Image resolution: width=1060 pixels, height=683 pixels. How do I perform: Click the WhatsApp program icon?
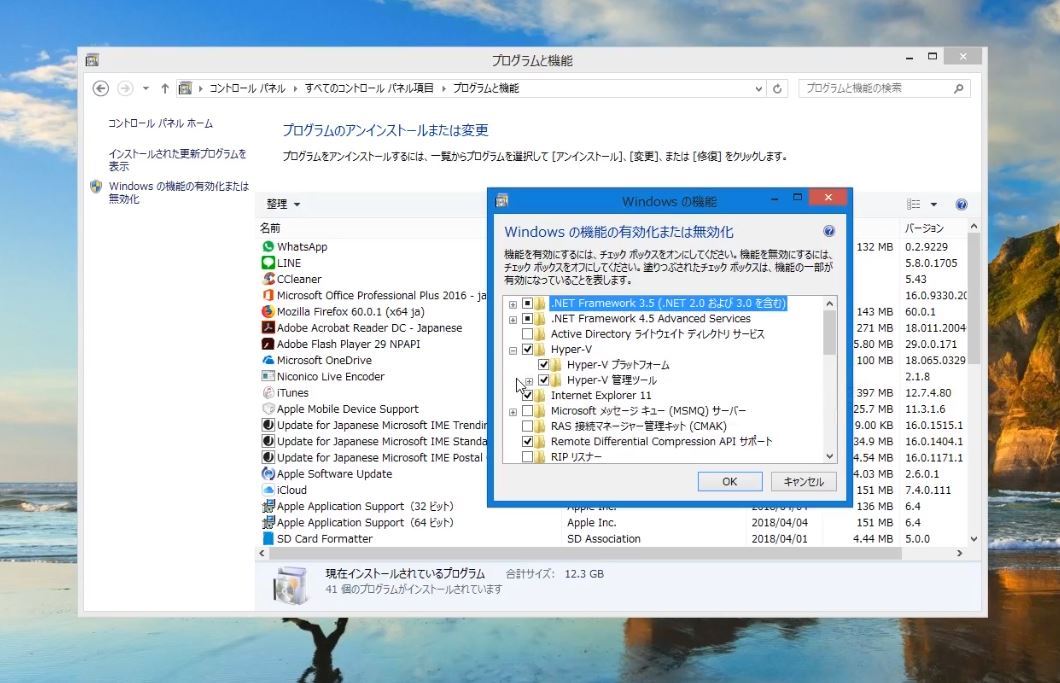tap(268, 247)
